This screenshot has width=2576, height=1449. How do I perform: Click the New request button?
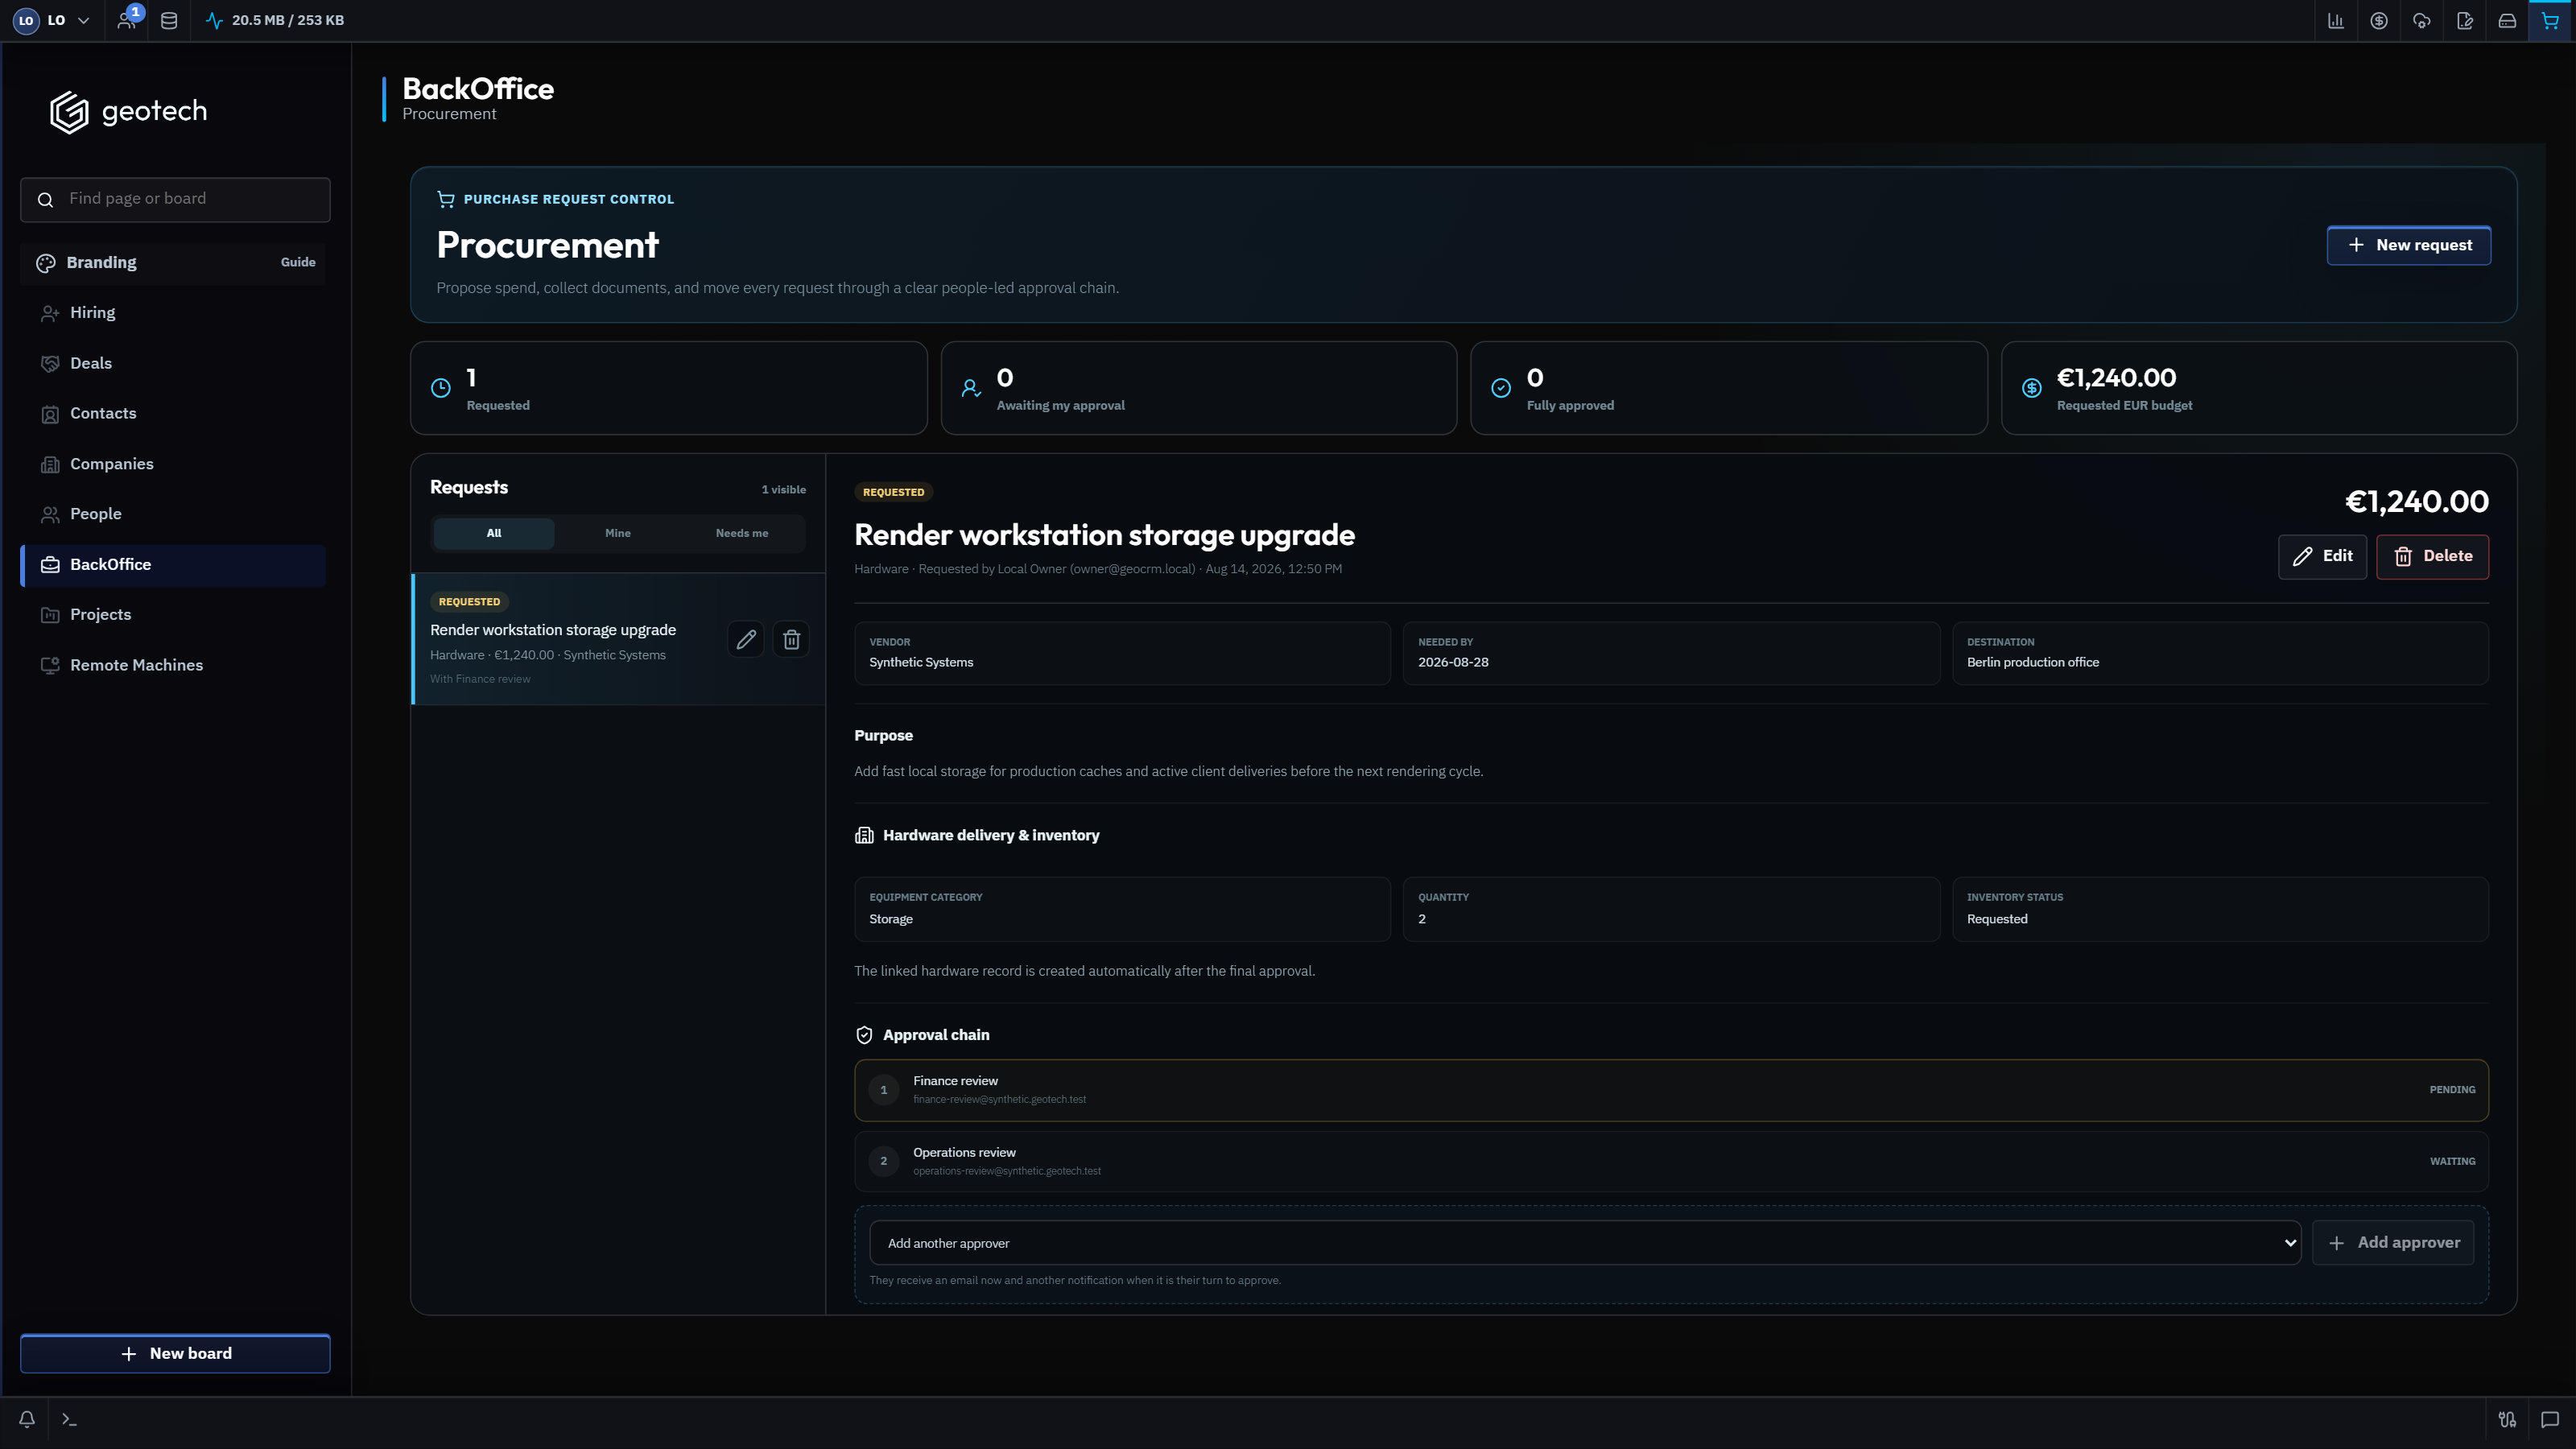pos(2409,245)
